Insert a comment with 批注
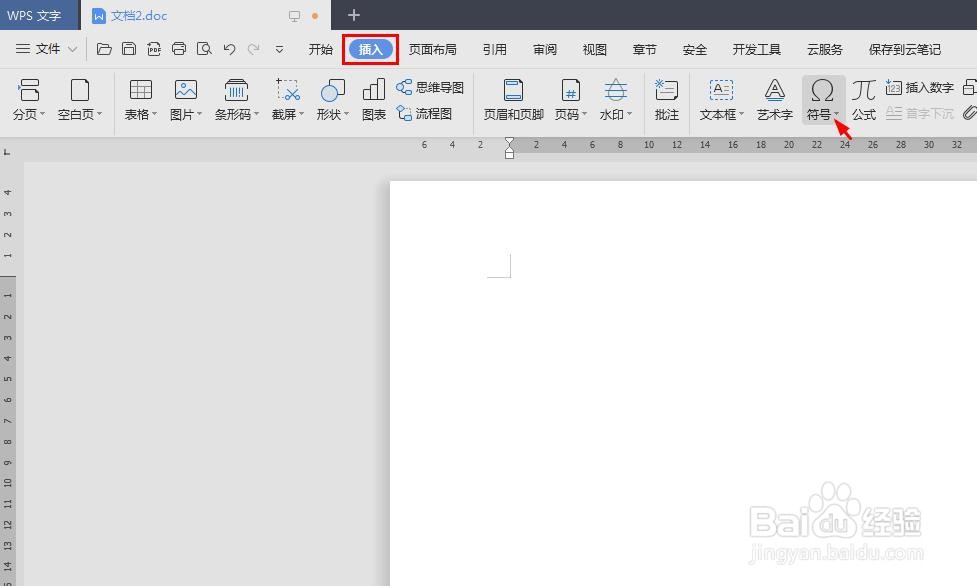The width and height of the screenshot is (977, 586). 667,99
